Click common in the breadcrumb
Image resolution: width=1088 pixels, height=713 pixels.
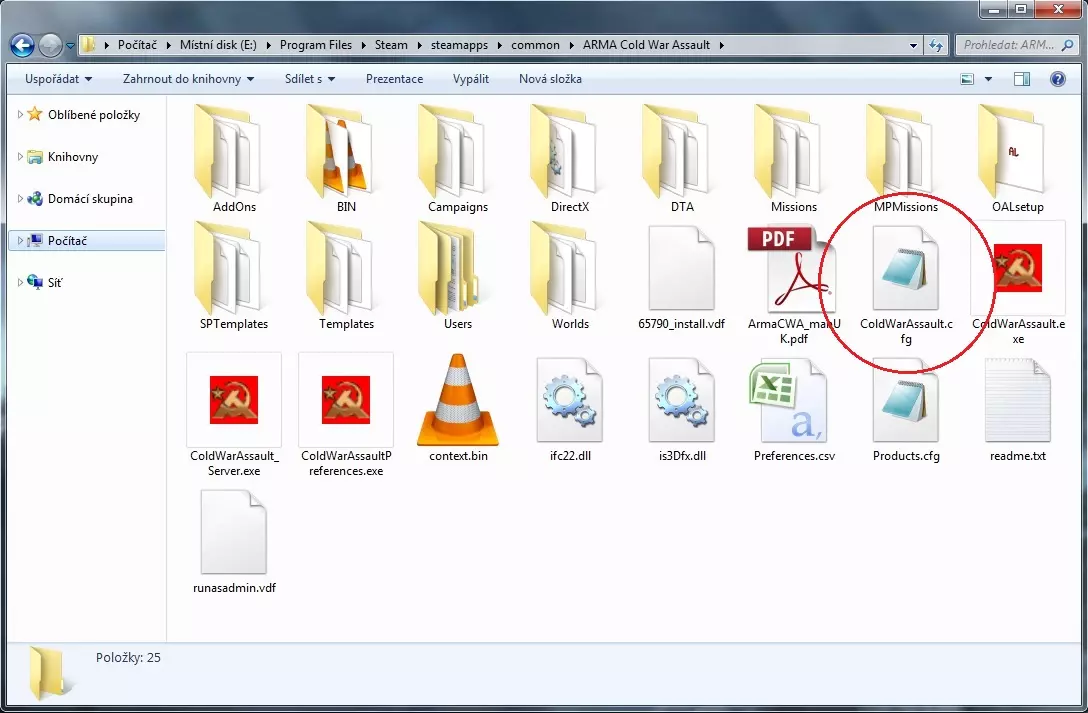[535, 45]
